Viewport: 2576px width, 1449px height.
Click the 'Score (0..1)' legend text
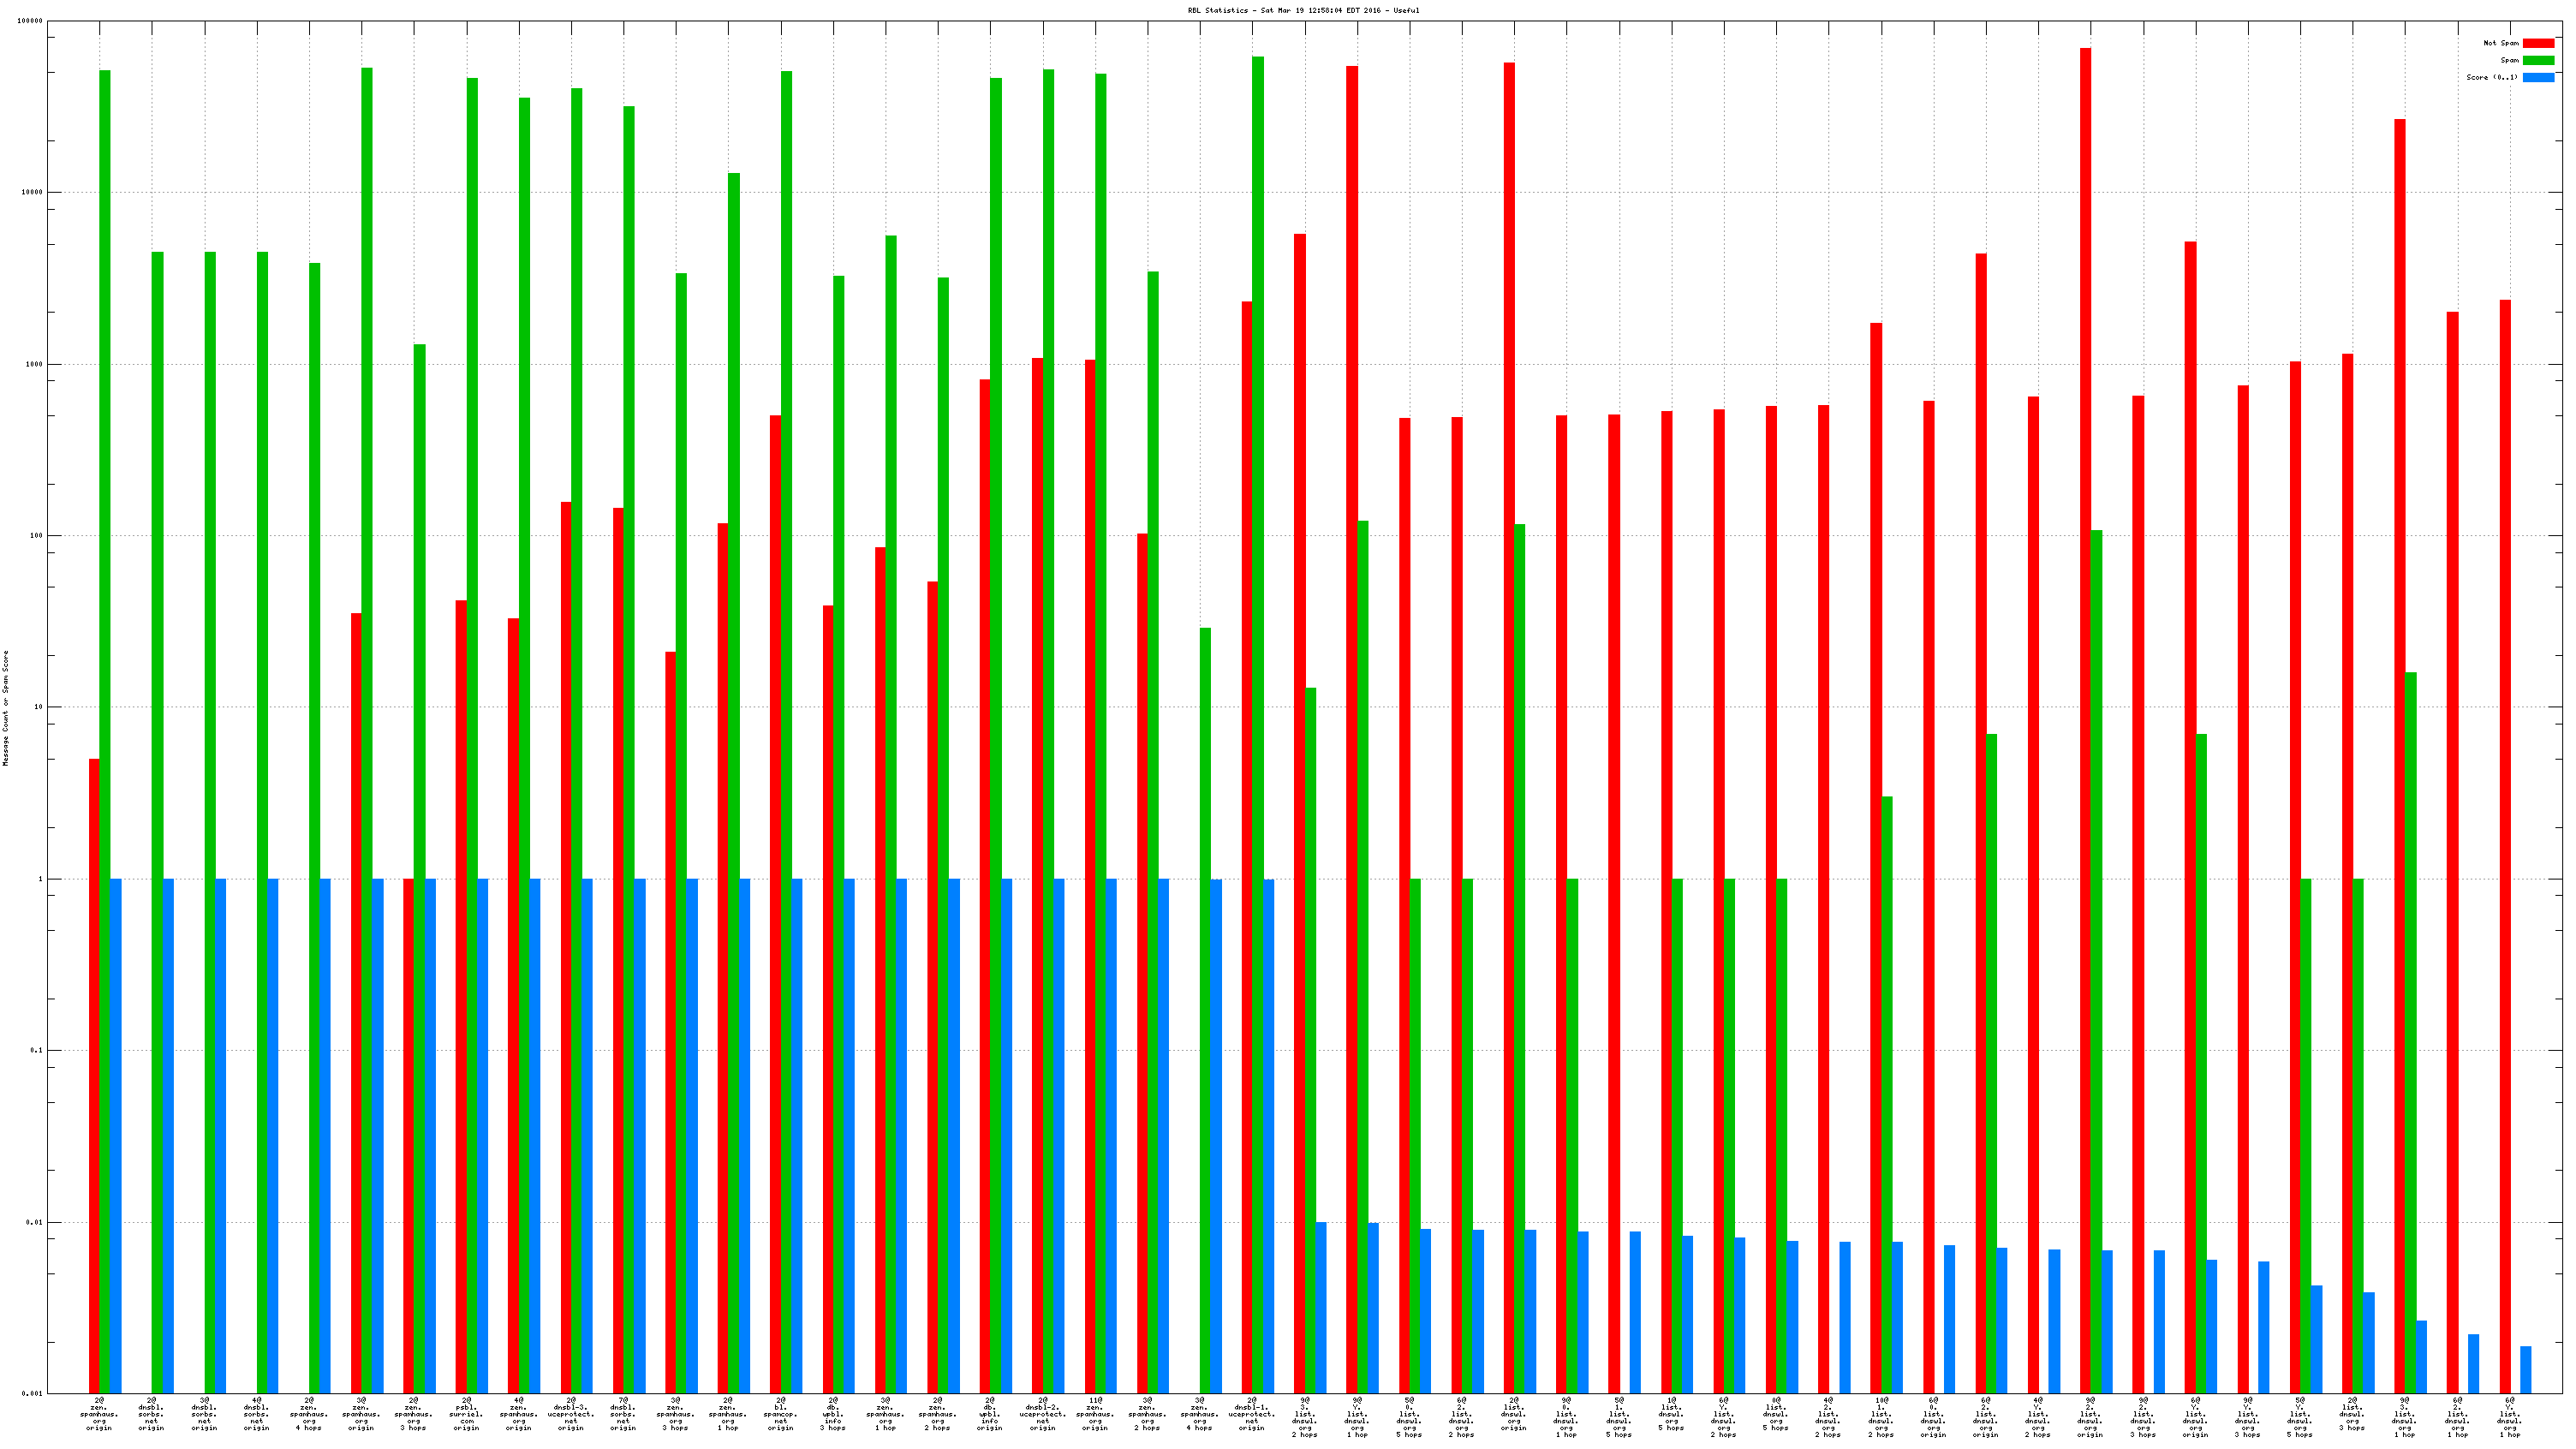(x=2491, y=77)
